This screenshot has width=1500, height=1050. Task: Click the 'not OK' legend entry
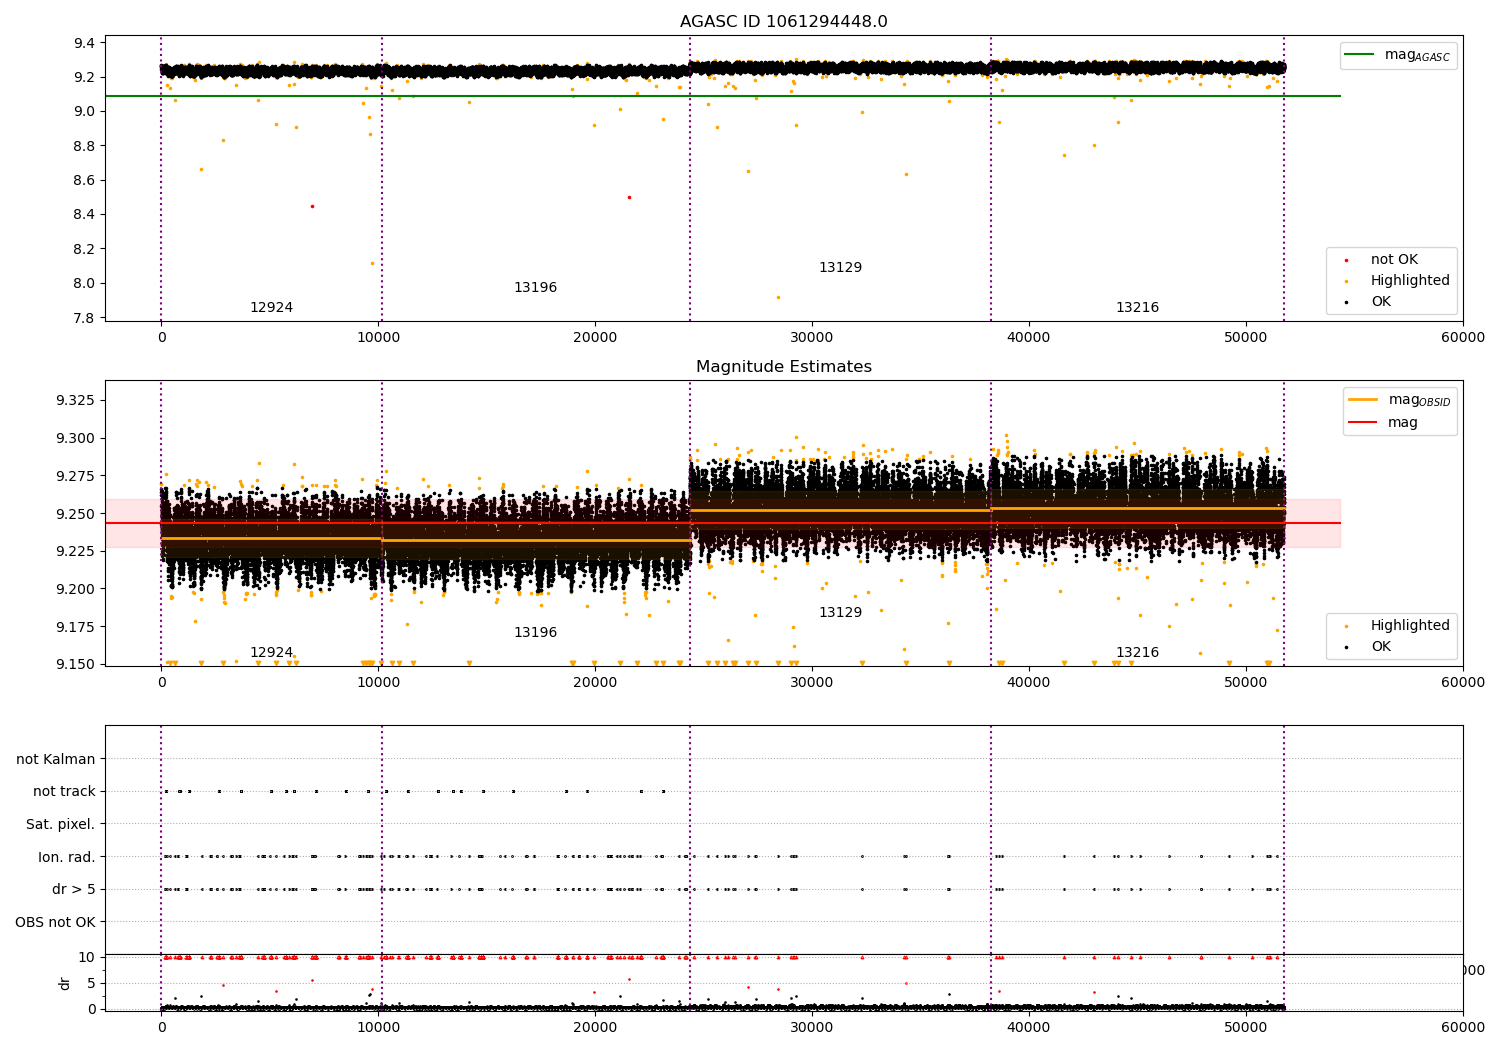[x=1394, y=260]
